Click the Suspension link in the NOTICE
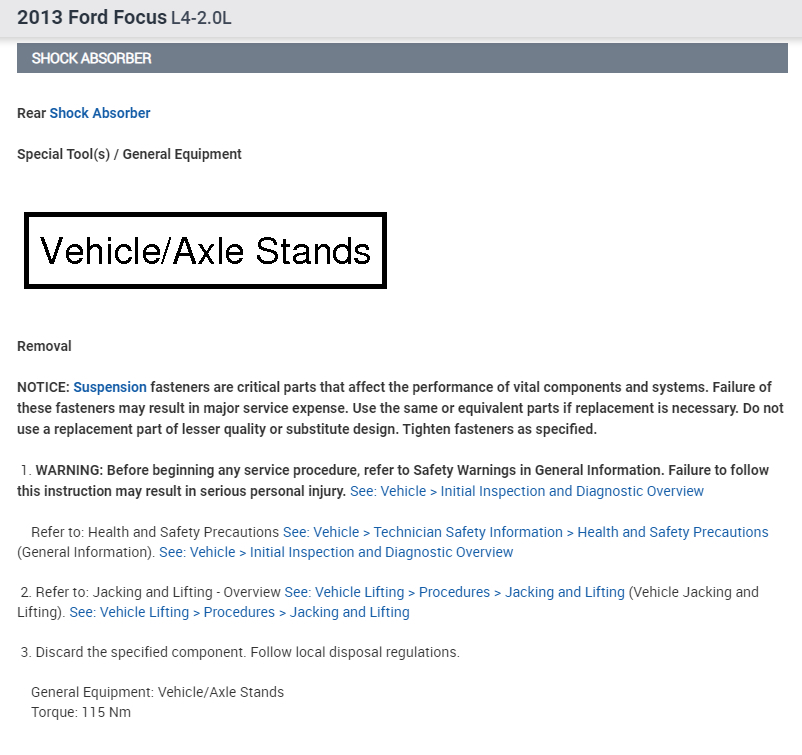The width and height of the screenshot is (802, 755). 110,387
